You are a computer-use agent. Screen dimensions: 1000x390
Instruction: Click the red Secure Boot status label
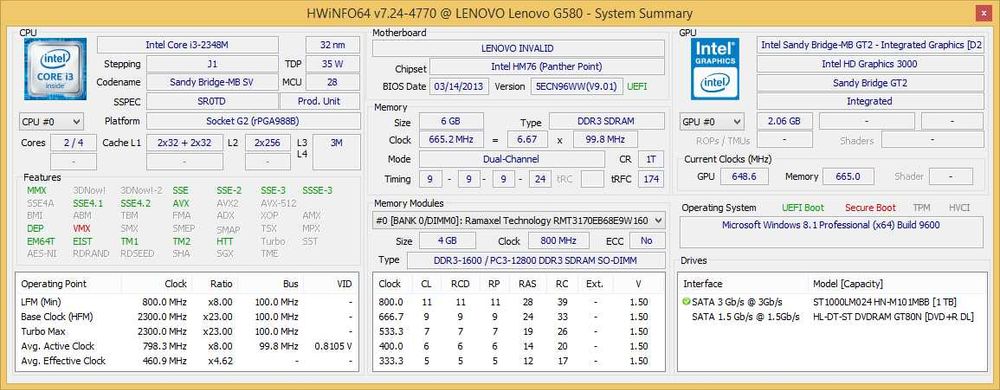870,208
